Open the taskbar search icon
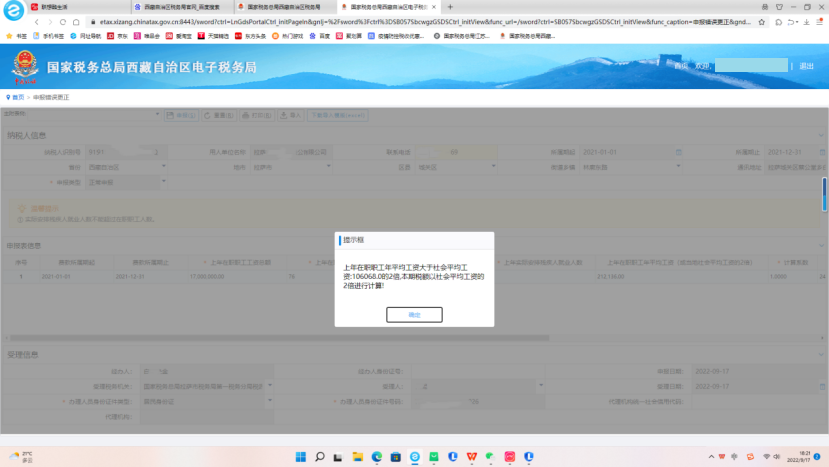 click(319, 456)
